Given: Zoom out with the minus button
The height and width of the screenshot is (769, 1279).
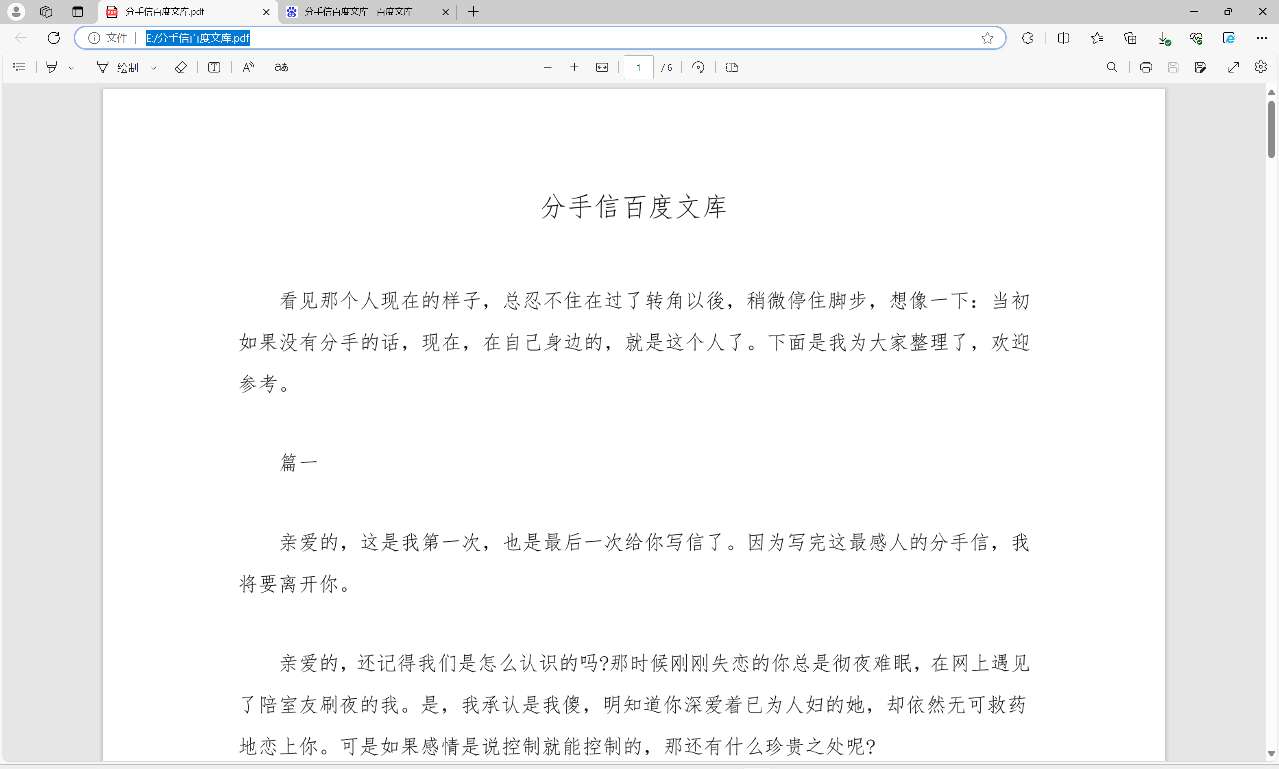Looking at the screenshot, I should pos(547,67).
